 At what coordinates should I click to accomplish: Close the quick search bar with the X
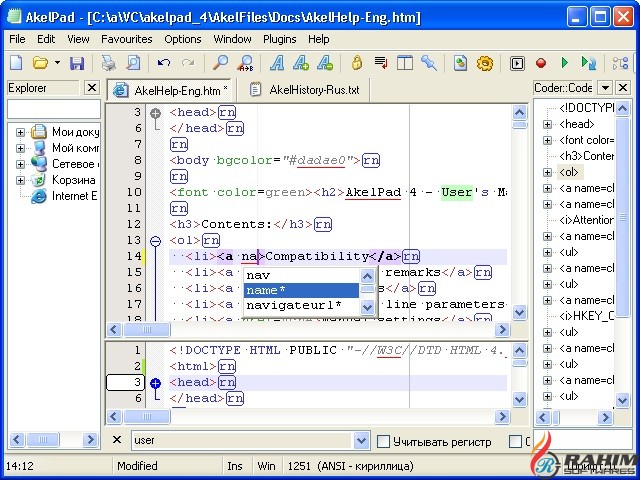pos(117,440)
